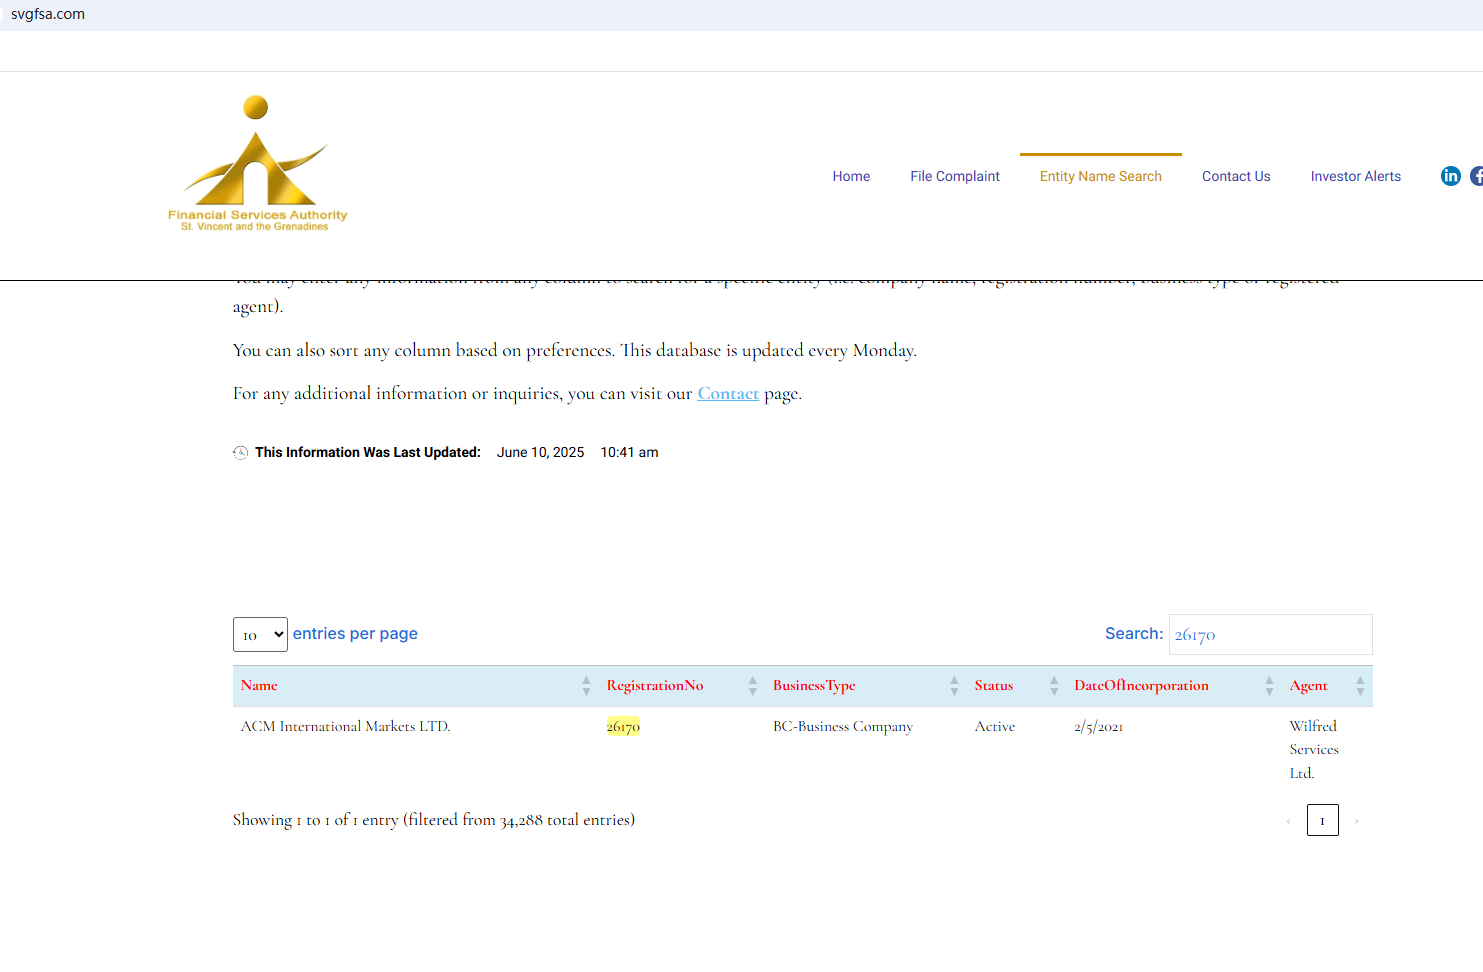Select the Entity Name Search tab
Screen dimensions: 1483x972
(1101, 177)
